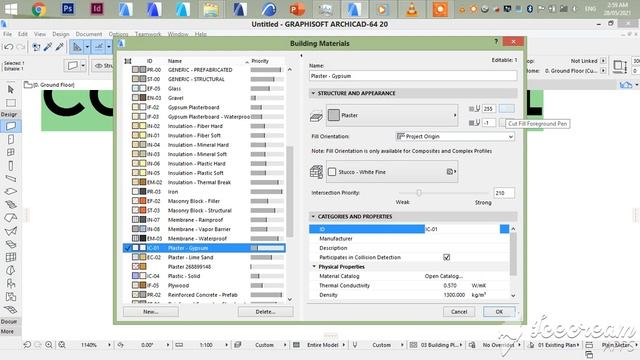Collapse the Structure and Appearance section

pyautogui.click(x=313, y=93)
